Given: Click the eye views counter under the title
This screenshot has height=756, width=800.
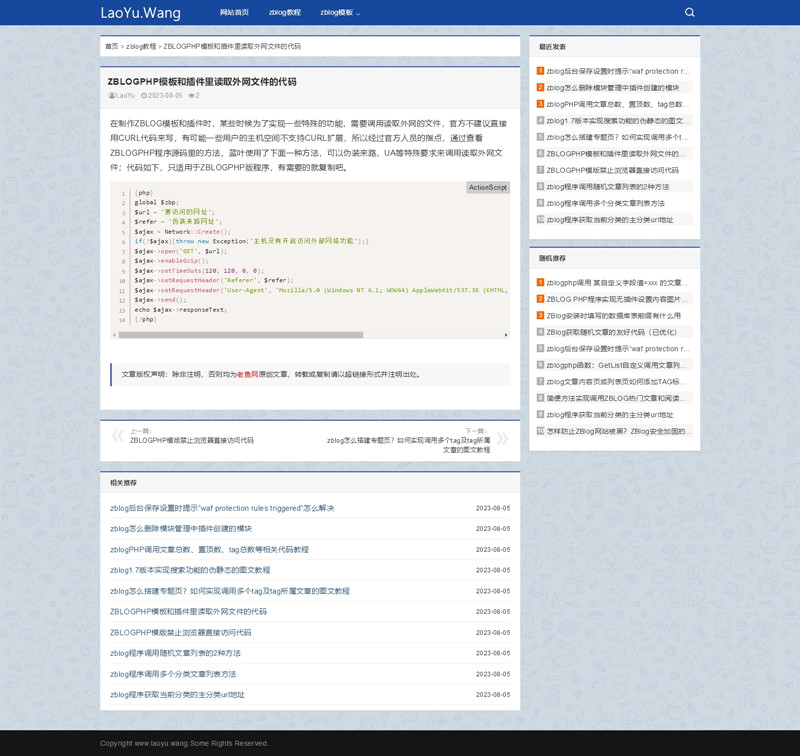Looking at the screenshot, I should pos(193,95).
